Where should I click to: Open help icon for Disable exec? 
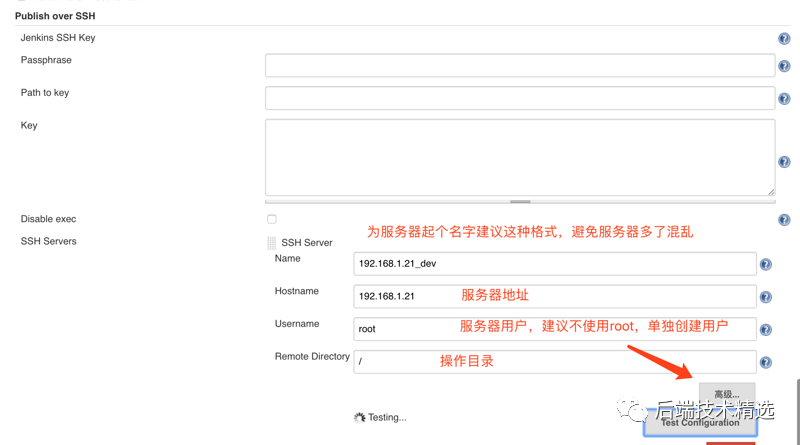tap(784, 220)
